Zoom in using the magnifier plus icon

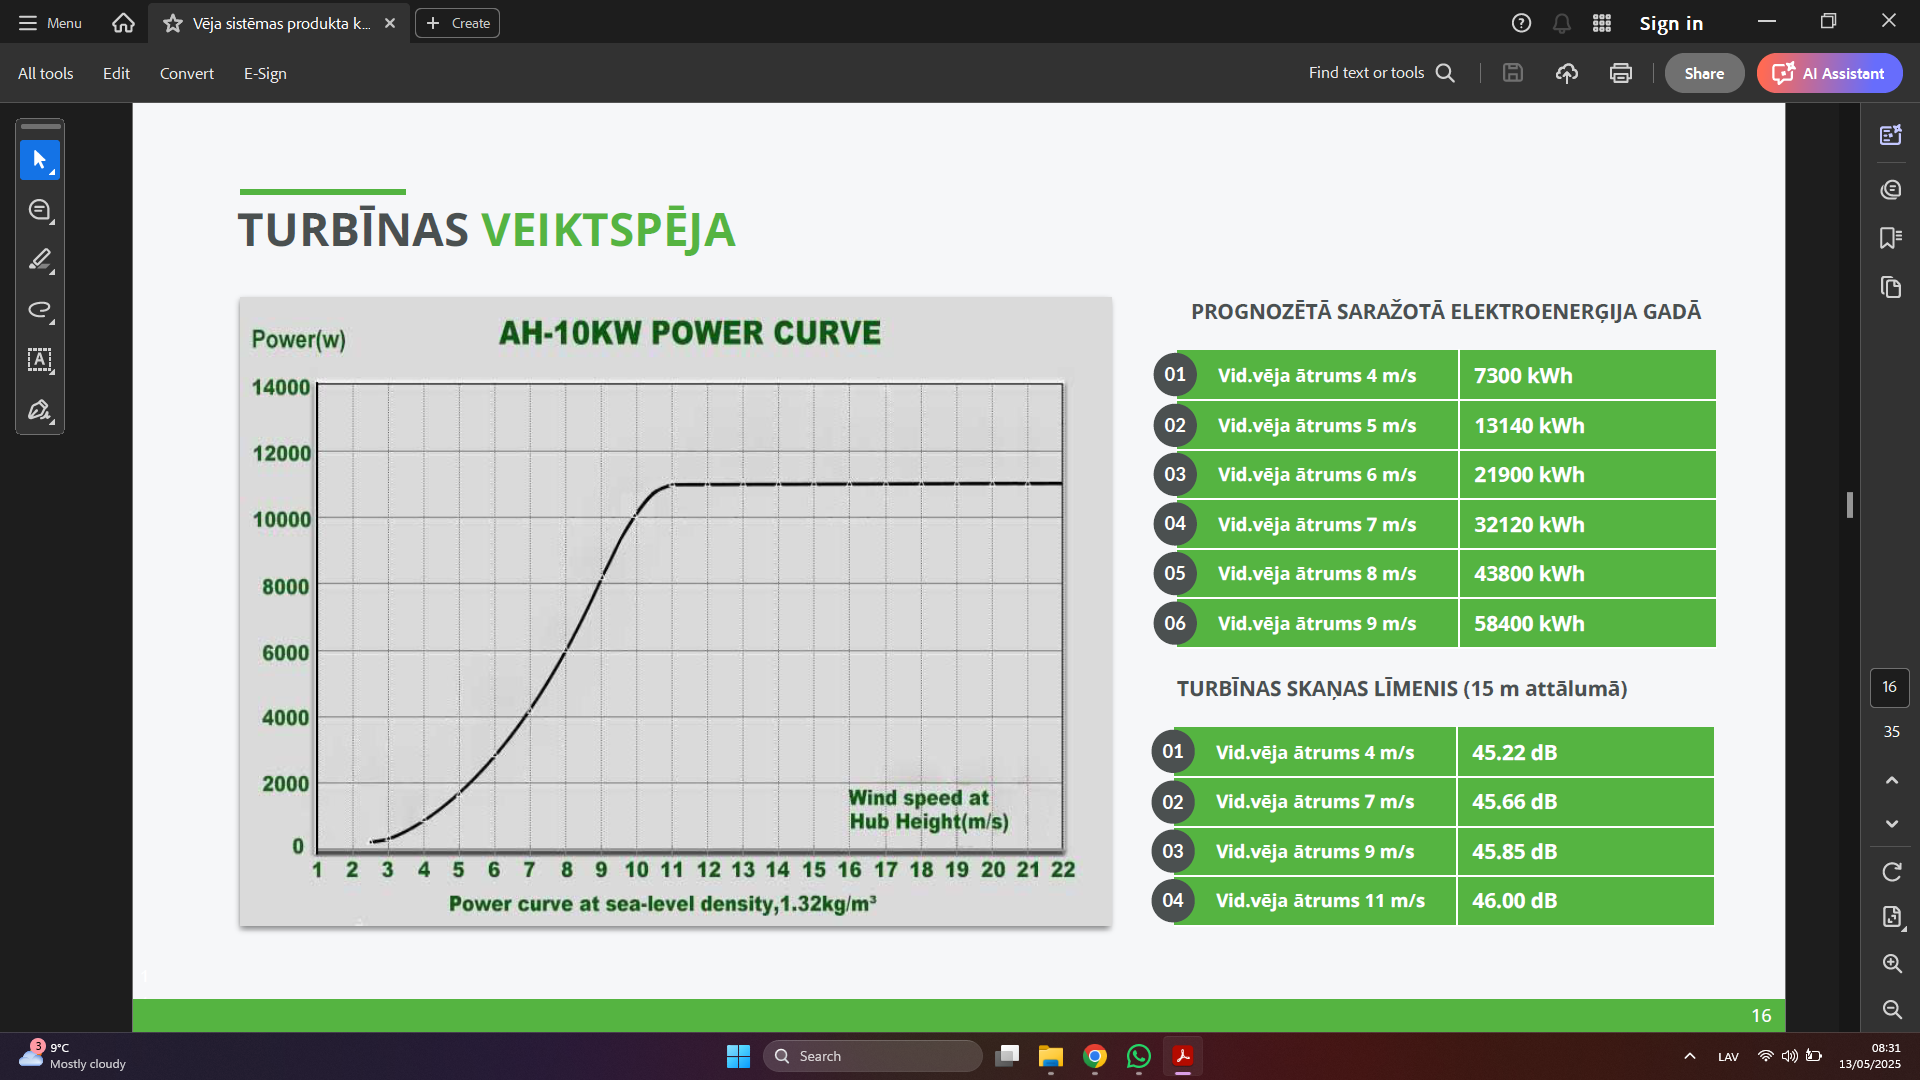(x=1891, y=963)
